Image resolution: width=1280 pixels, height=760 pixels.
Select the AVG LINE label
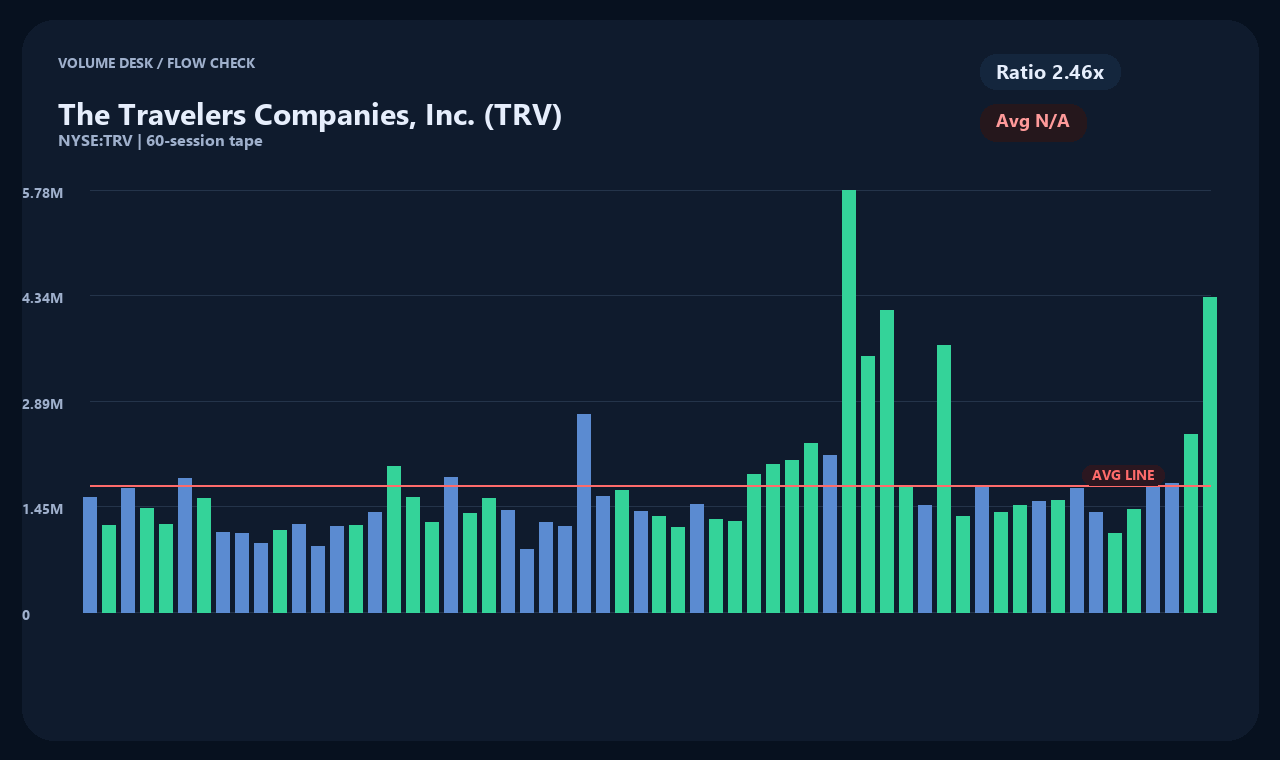[1123, 475]
